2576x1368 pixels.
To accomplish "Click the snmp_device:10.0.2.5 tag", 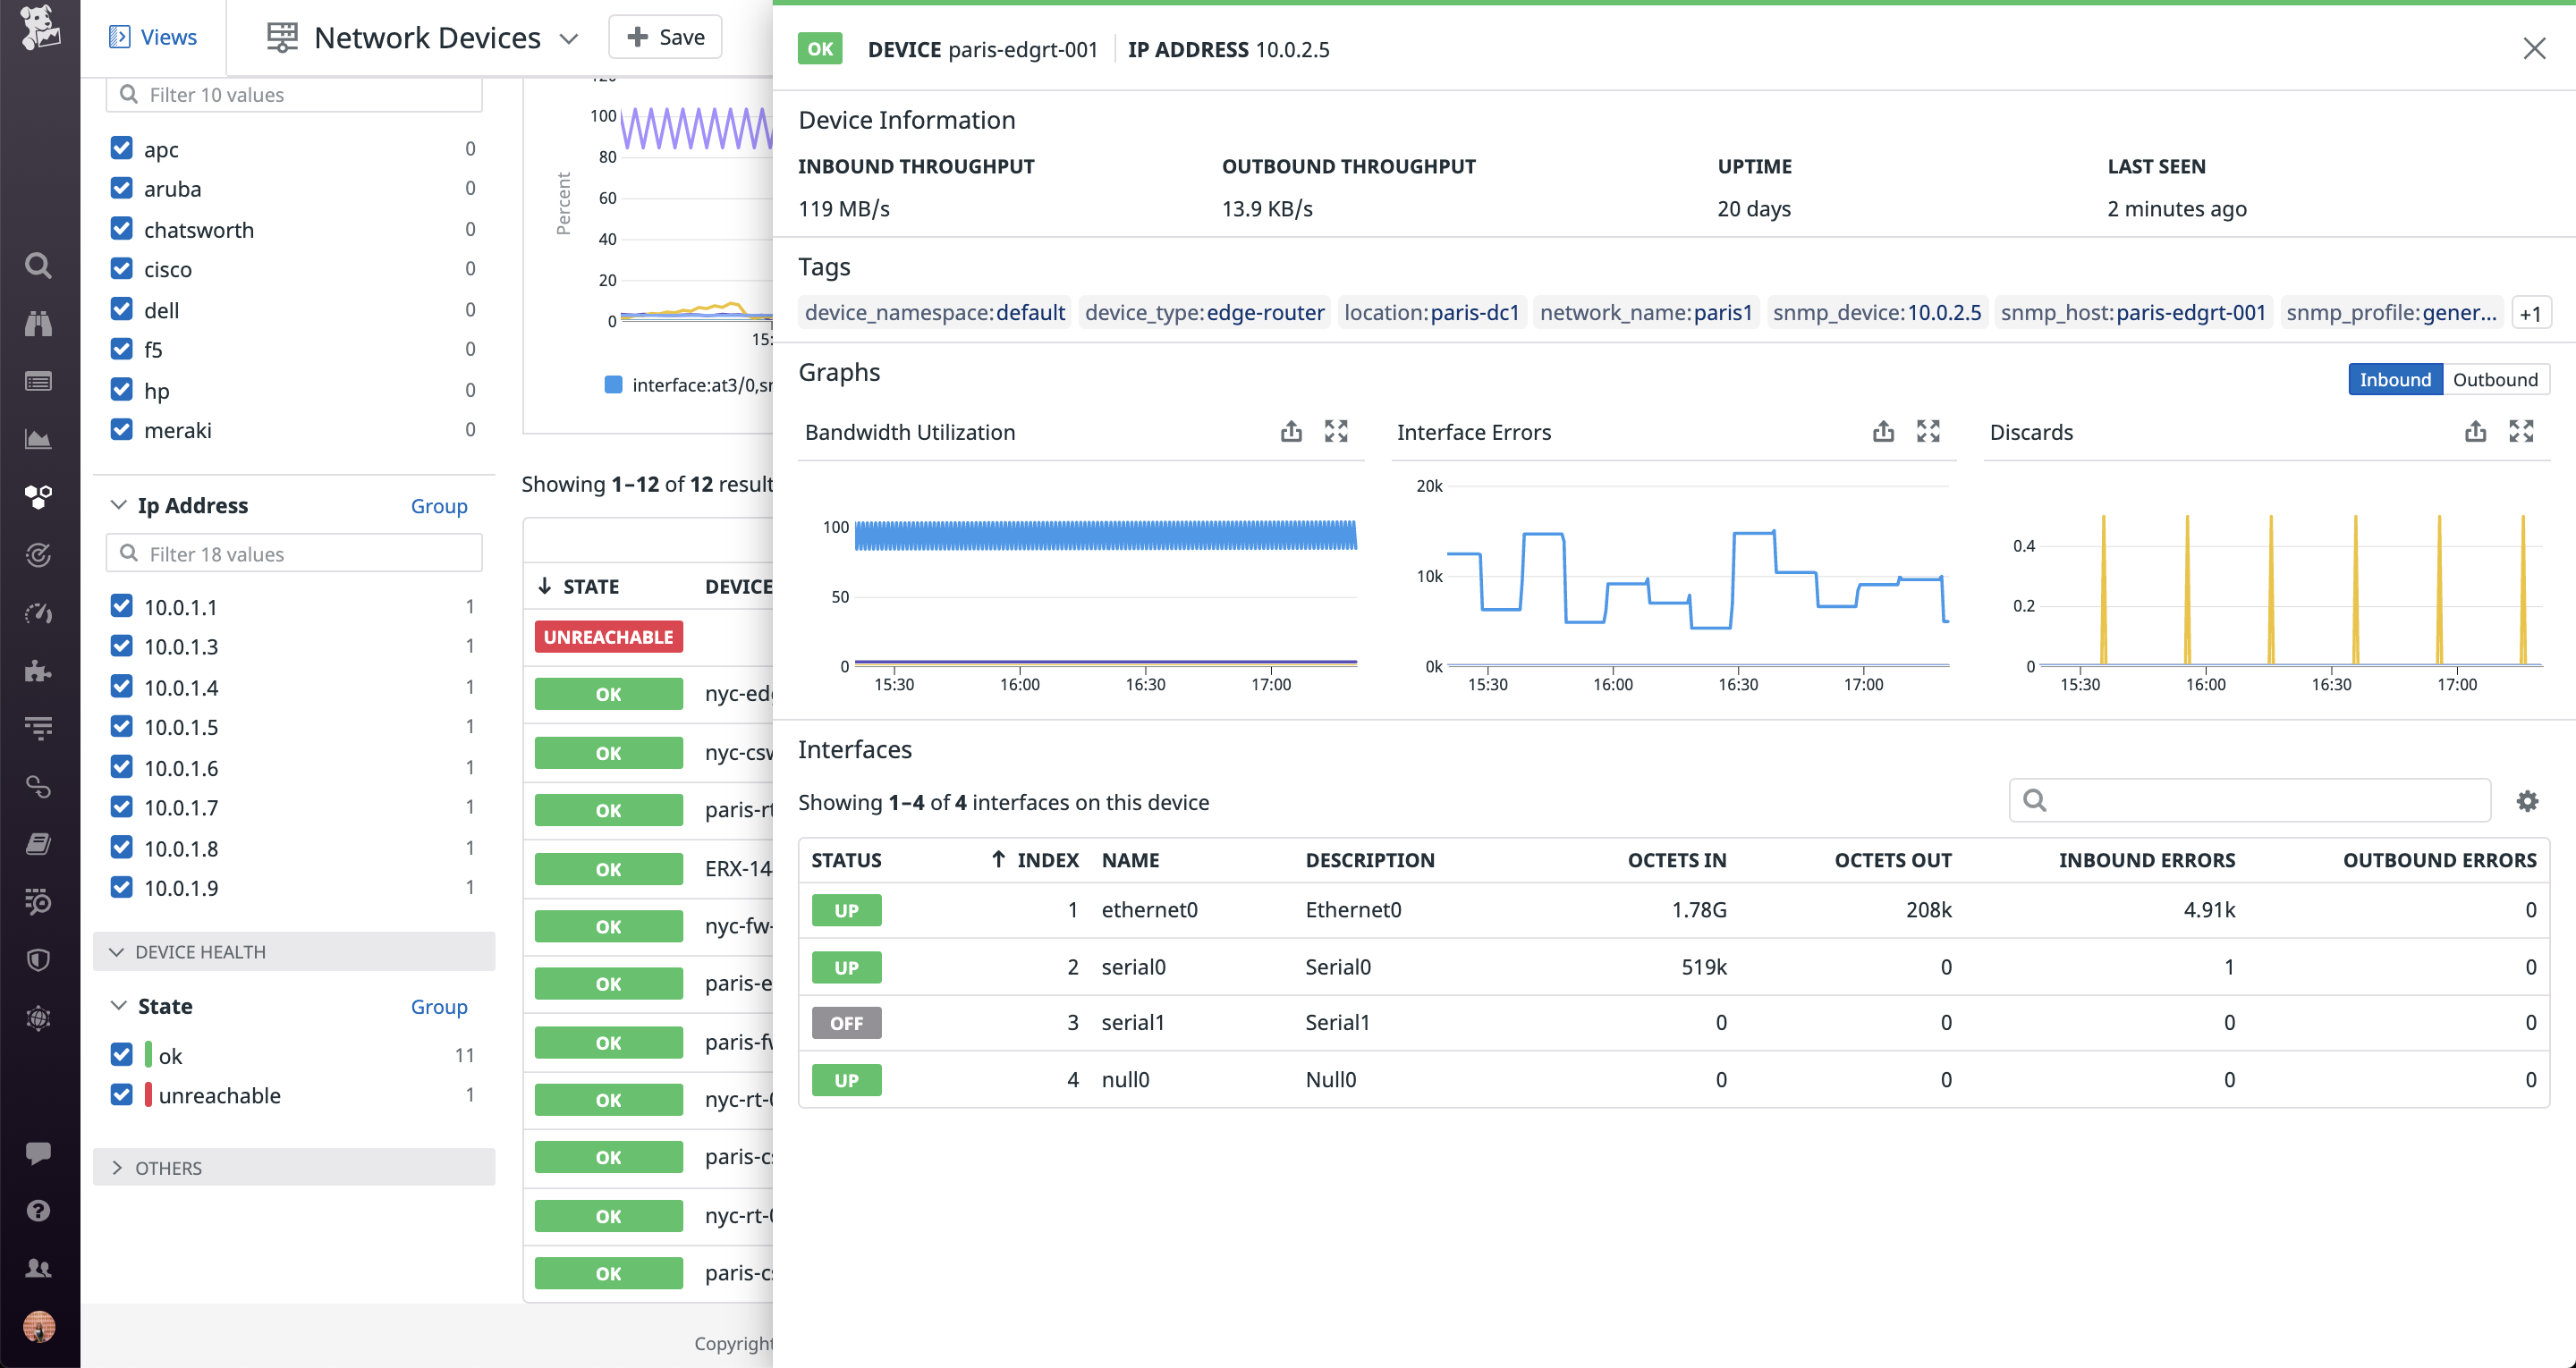I will coord(1876,312).
